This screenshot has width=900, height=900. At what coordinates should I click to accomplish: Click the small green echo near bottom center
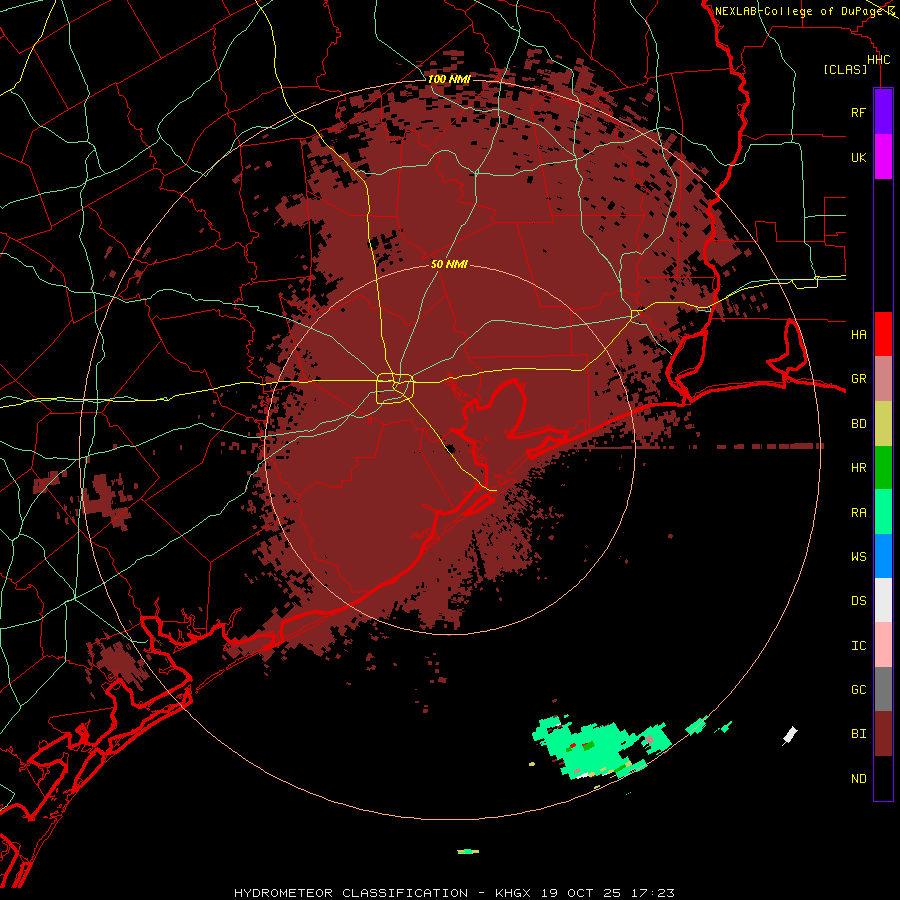(468, 851)
